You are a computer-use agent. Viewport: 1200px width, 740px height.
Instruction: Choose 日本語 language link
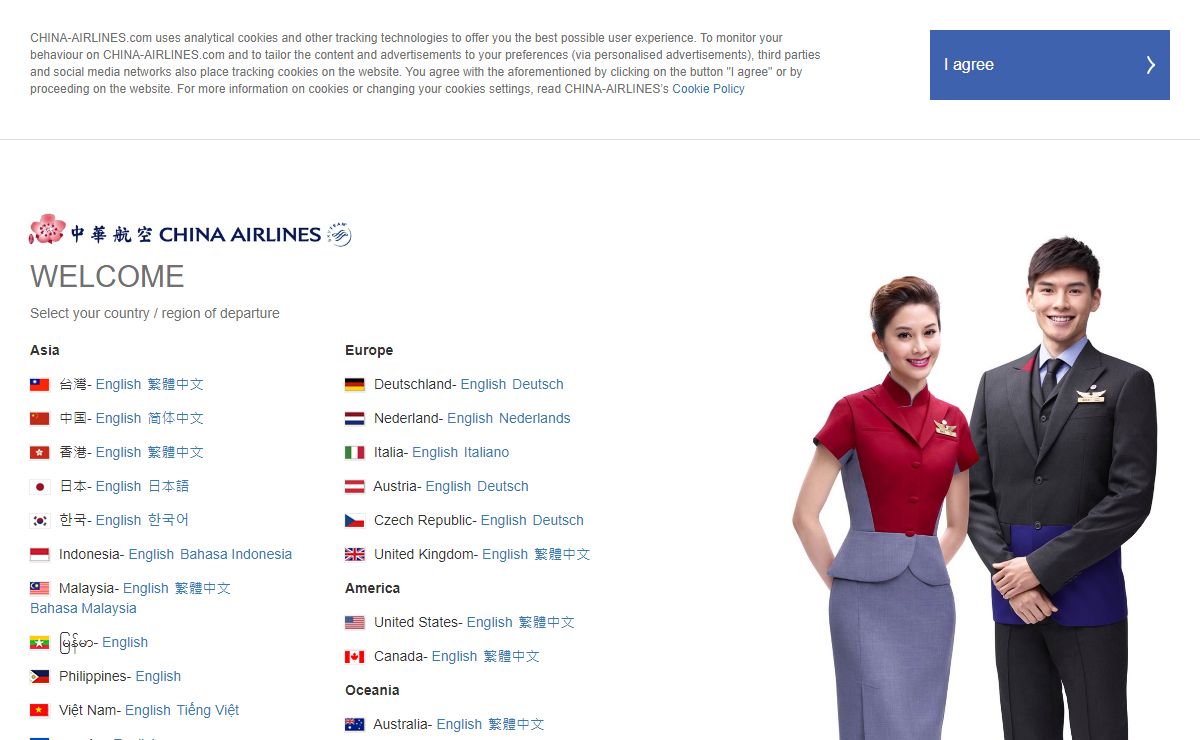click(x=169, y=486)
